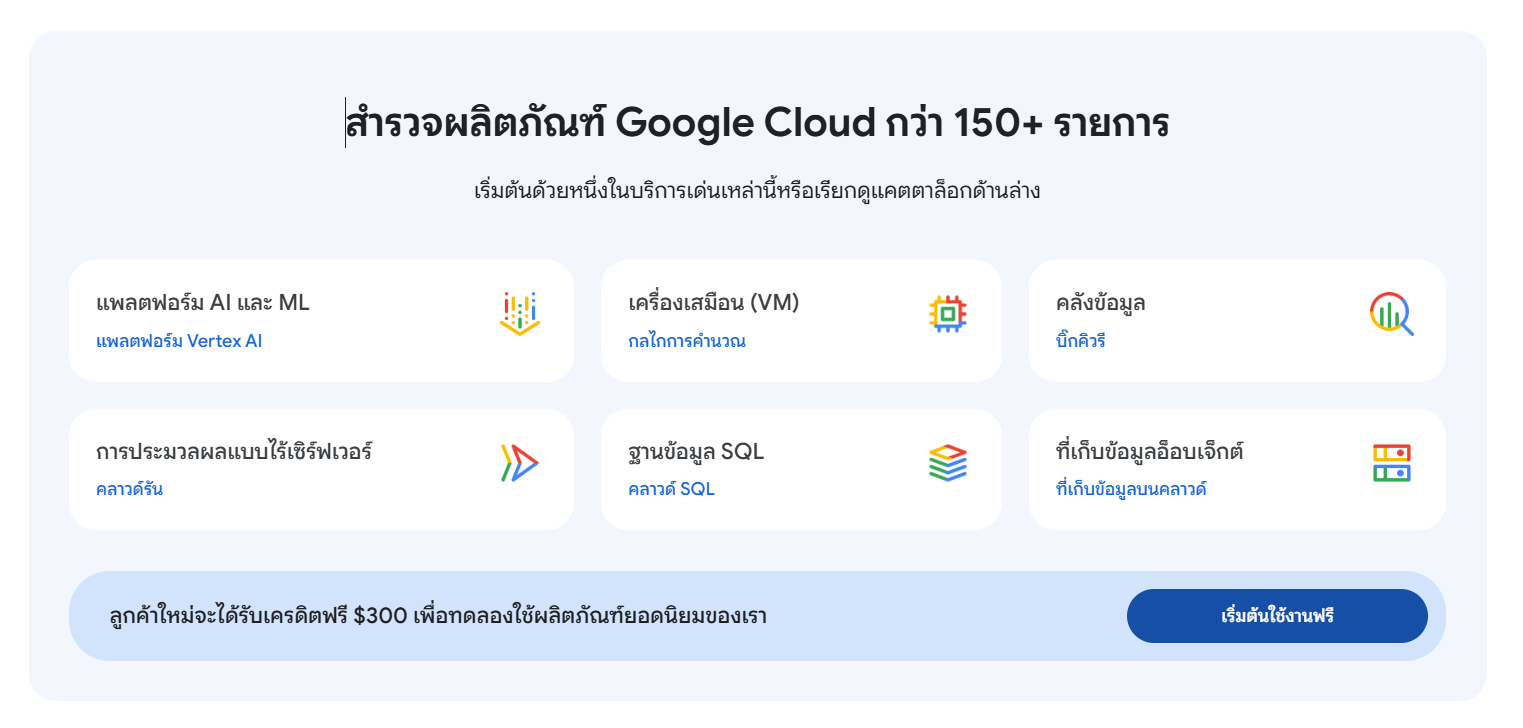Image resolution: width=1523 pixels, height=728 pixels.
Task: Open the แพลตฟอร์ม Vertex AI link
Action: point(179,341)
